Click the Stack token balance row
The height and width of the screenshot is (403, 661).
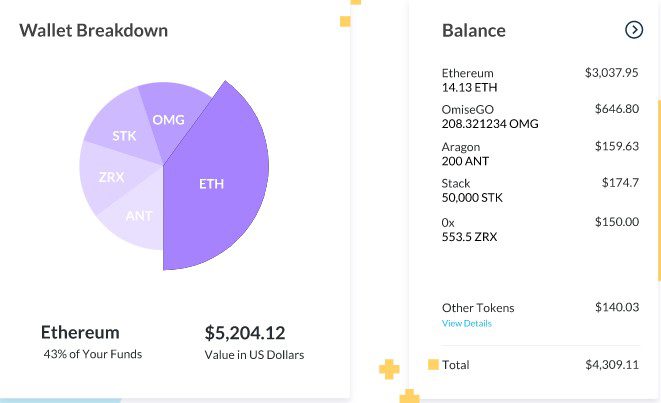(540, 190)
